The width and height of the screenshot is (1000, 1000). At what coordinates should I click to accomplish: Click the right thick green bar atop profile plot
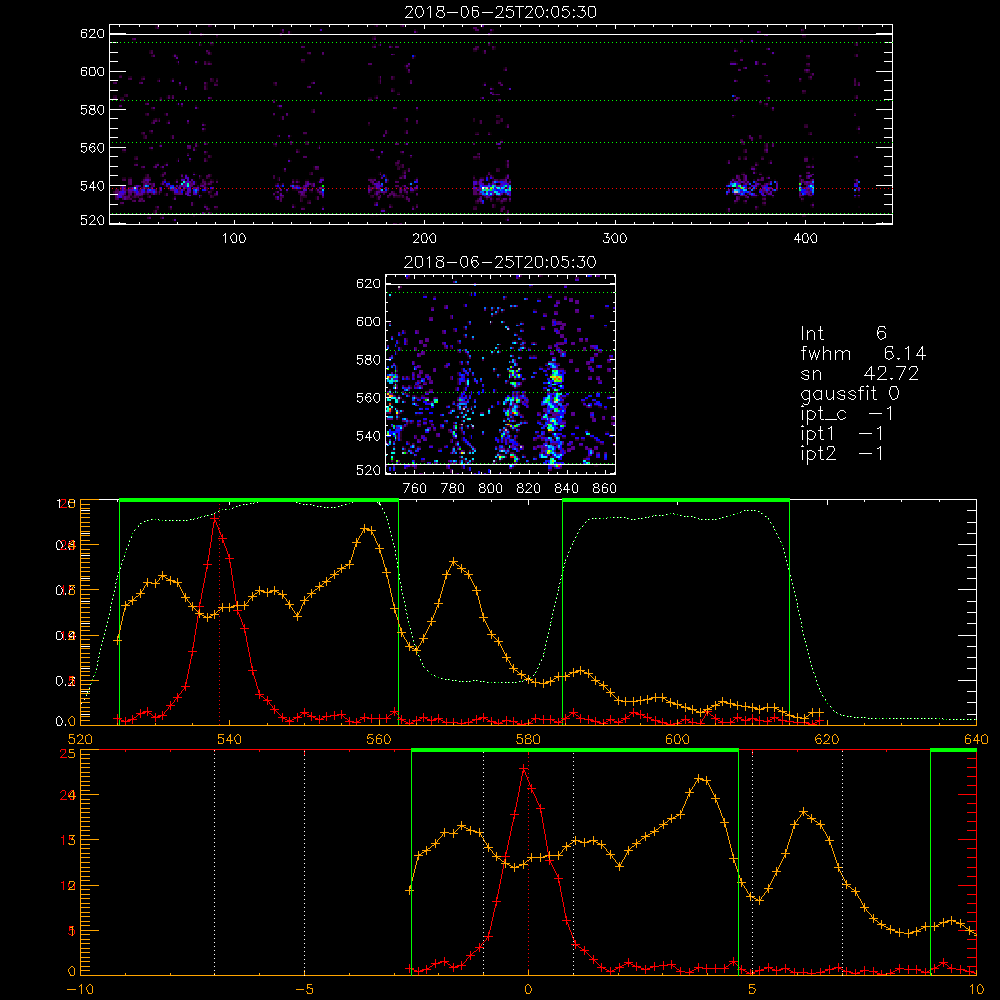click(x=676, y=500)
